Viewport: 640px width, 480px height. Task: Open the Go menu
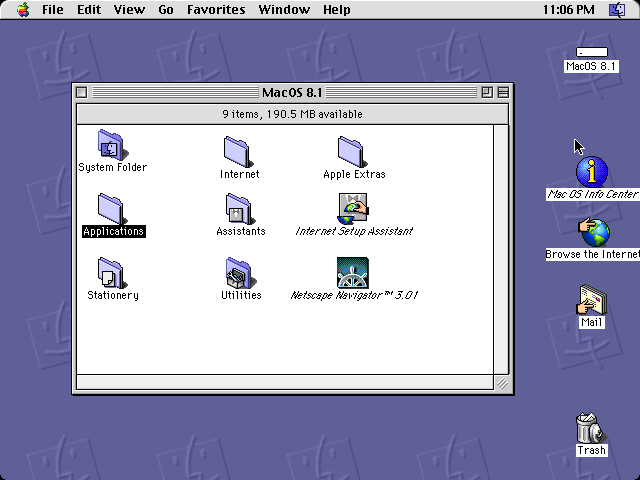(x=166, y=9)
